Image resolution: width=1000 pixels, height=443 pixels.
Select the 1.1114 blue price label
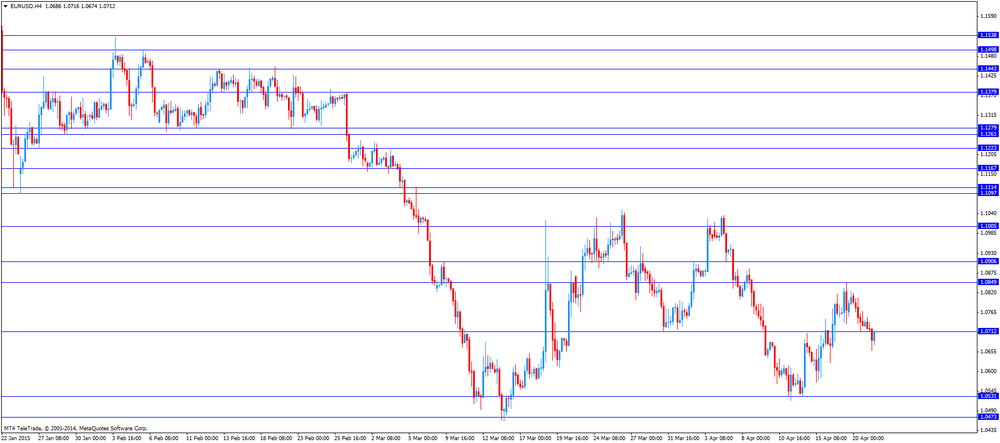[987, 187]
